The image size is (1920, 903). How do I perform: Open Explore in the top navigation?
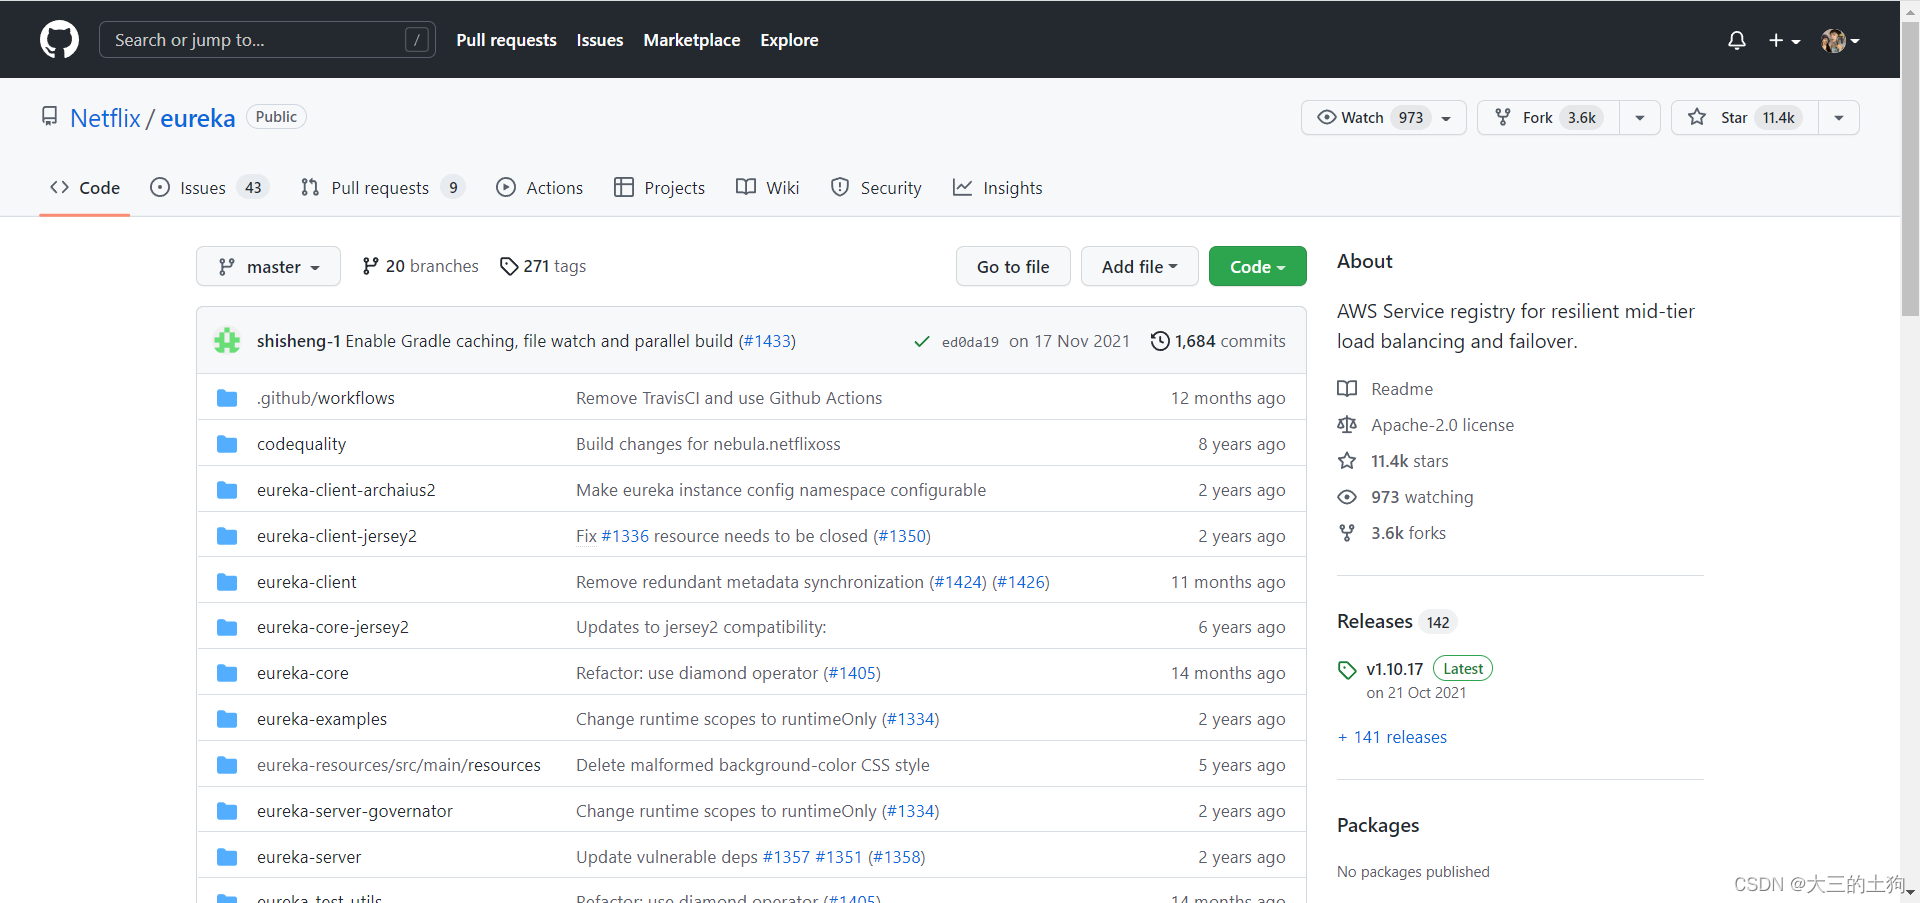coord(789,40)
